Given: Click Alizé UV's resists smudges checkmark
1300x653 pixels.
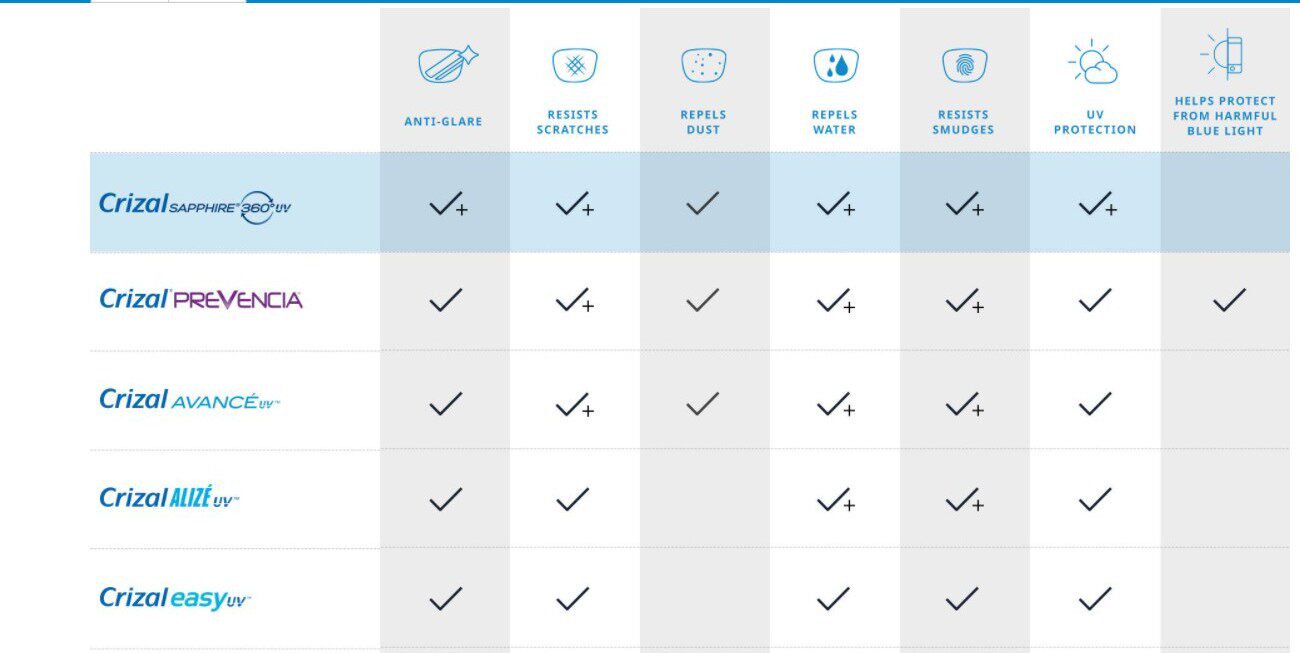Looking at the screenshot, I should pyautogui.click(x=964, y=500).
